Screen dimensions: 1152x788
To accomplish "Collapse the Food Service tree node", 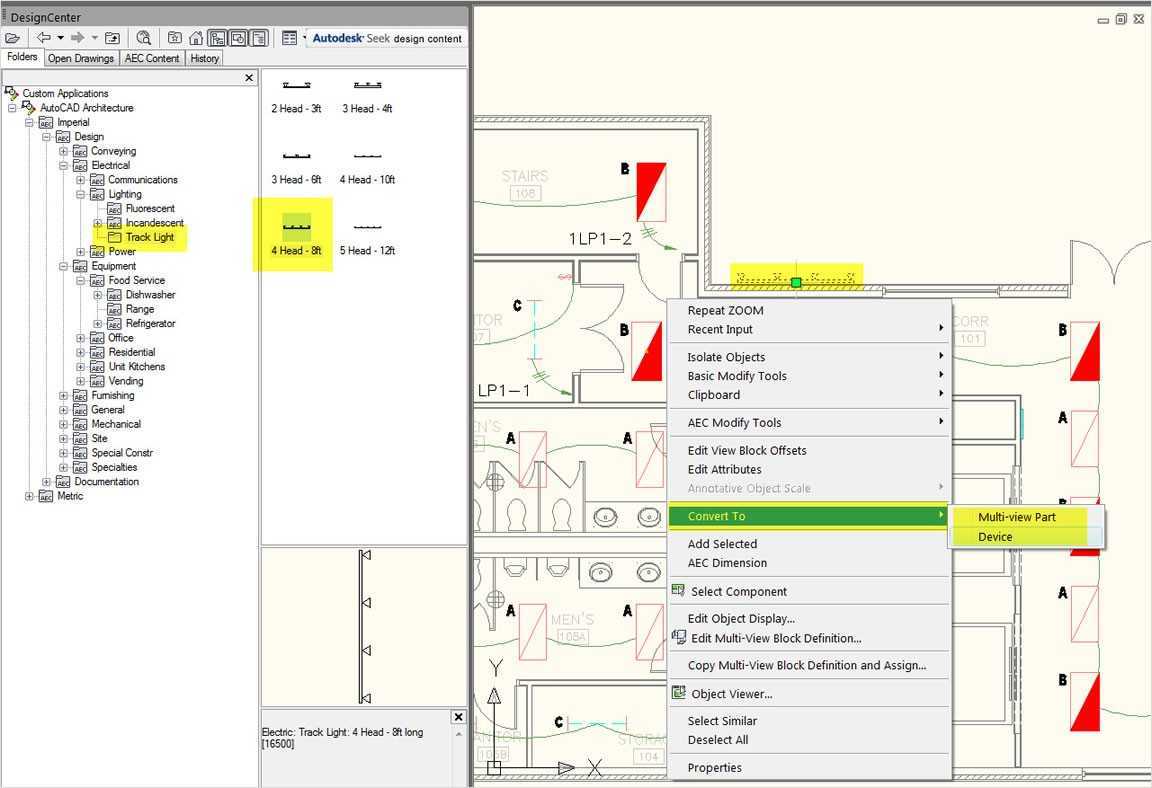I will click(x=81, y=281).
